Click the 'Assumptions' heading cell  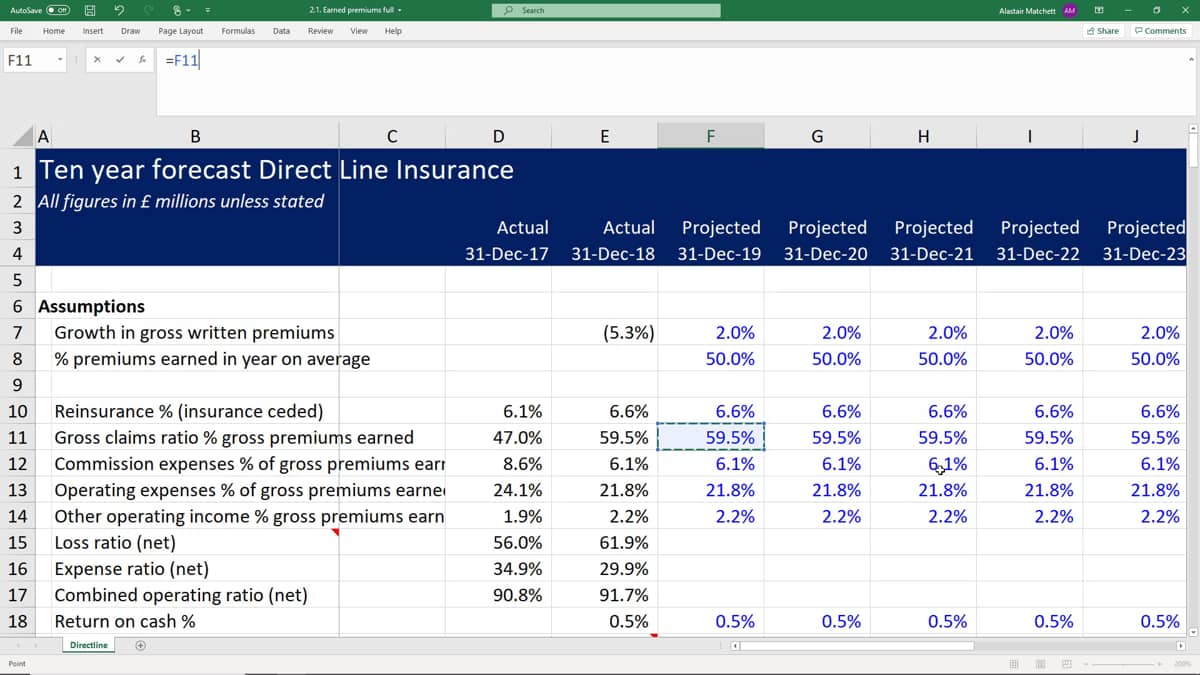point(92,306)
